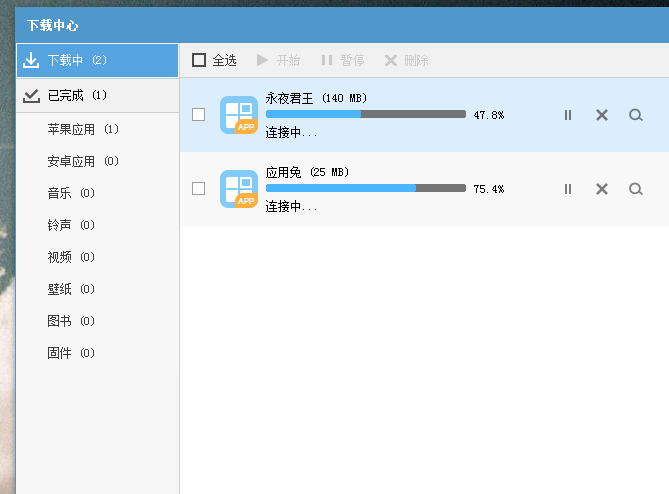Viewport: 669px width, 494px height.
Task: Switch to the 已完成 completed tab
Action: tap(97, 96)
